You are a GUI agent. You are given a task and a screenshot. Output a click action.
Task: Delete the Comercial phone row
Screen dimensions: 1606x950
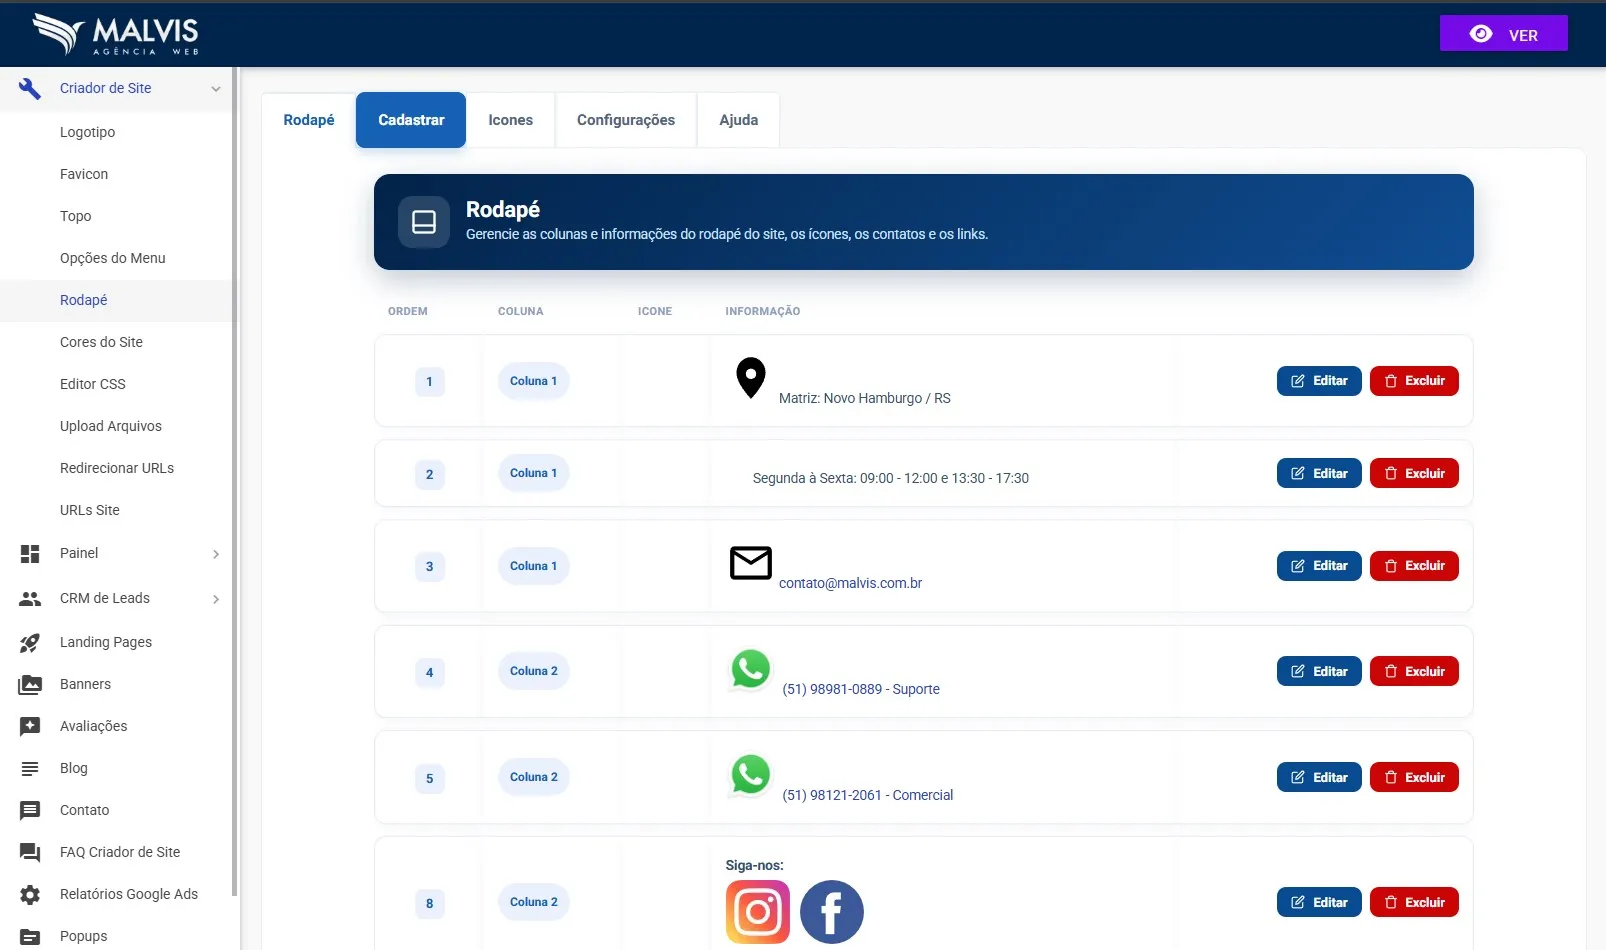tap(1414, 777)
